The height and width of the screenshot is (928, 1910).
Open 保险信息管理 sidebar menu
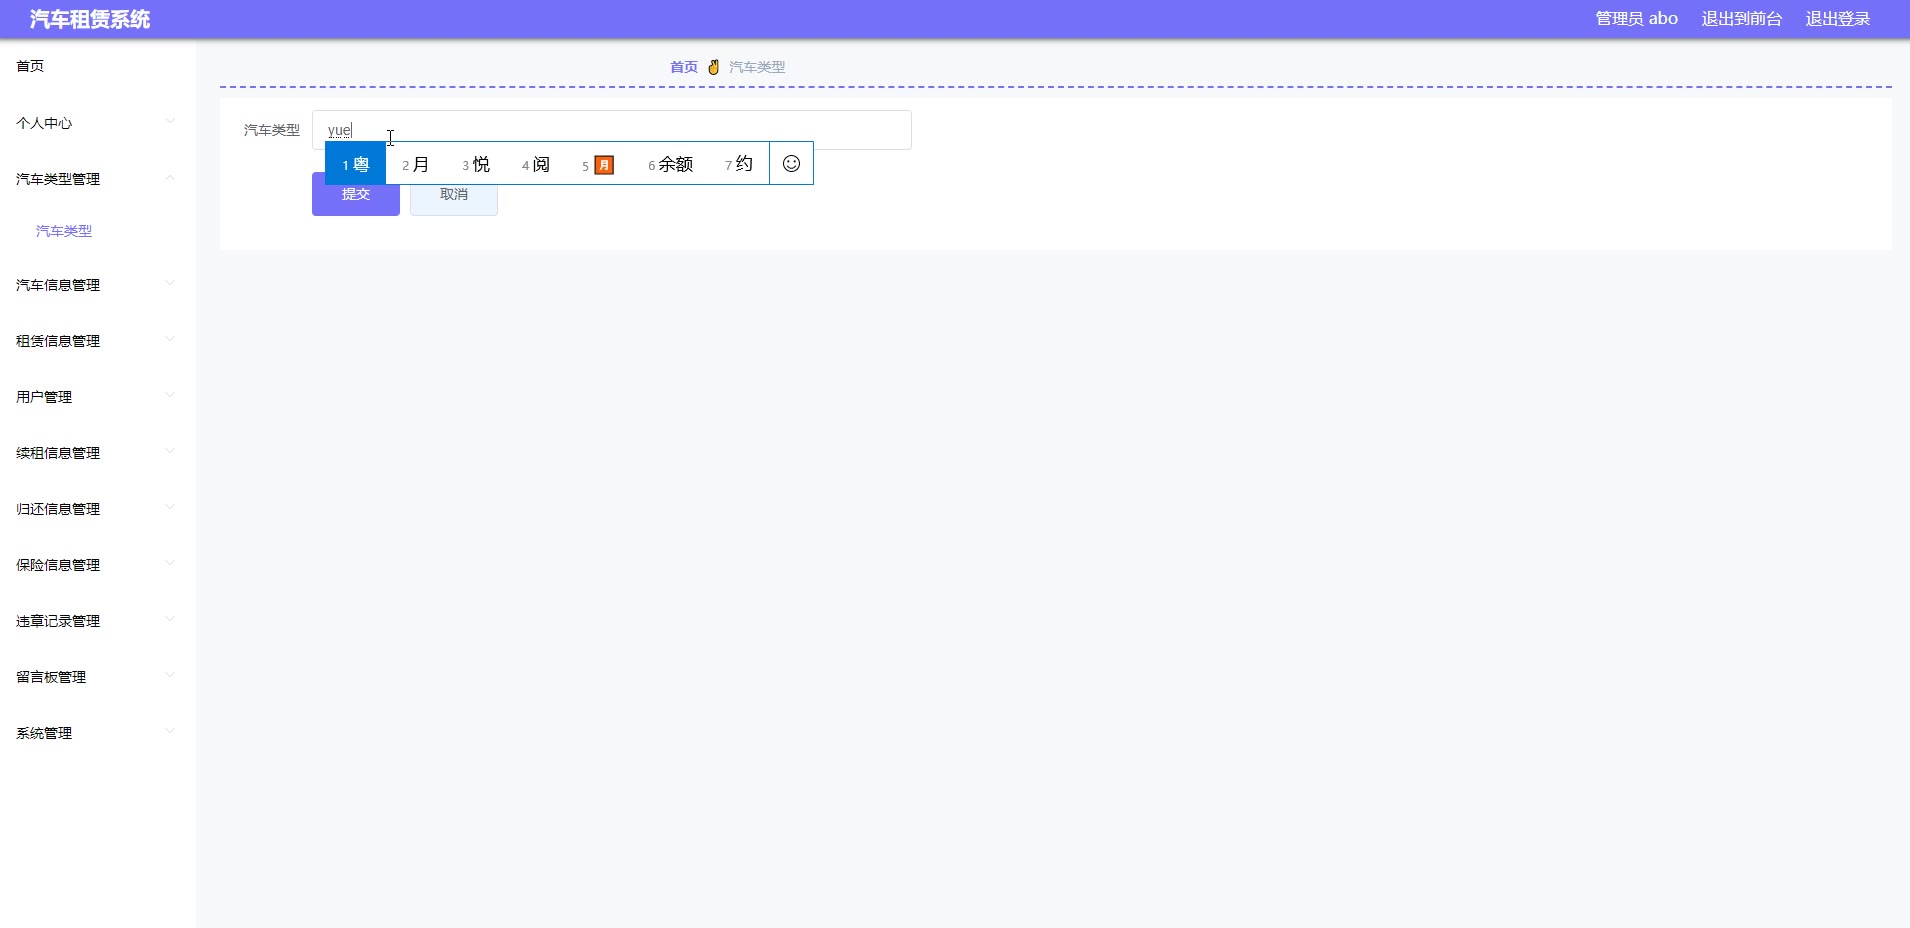click(x=98, y=565)
